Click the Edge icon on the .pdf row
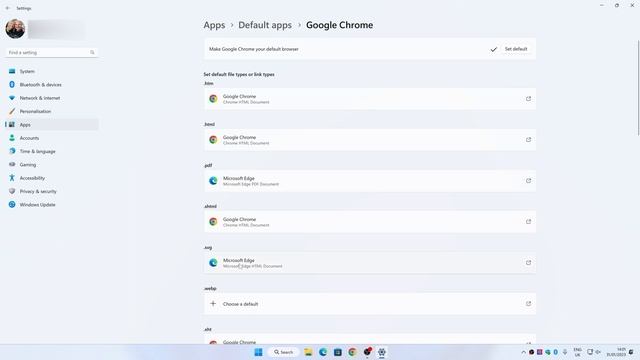 213,181
